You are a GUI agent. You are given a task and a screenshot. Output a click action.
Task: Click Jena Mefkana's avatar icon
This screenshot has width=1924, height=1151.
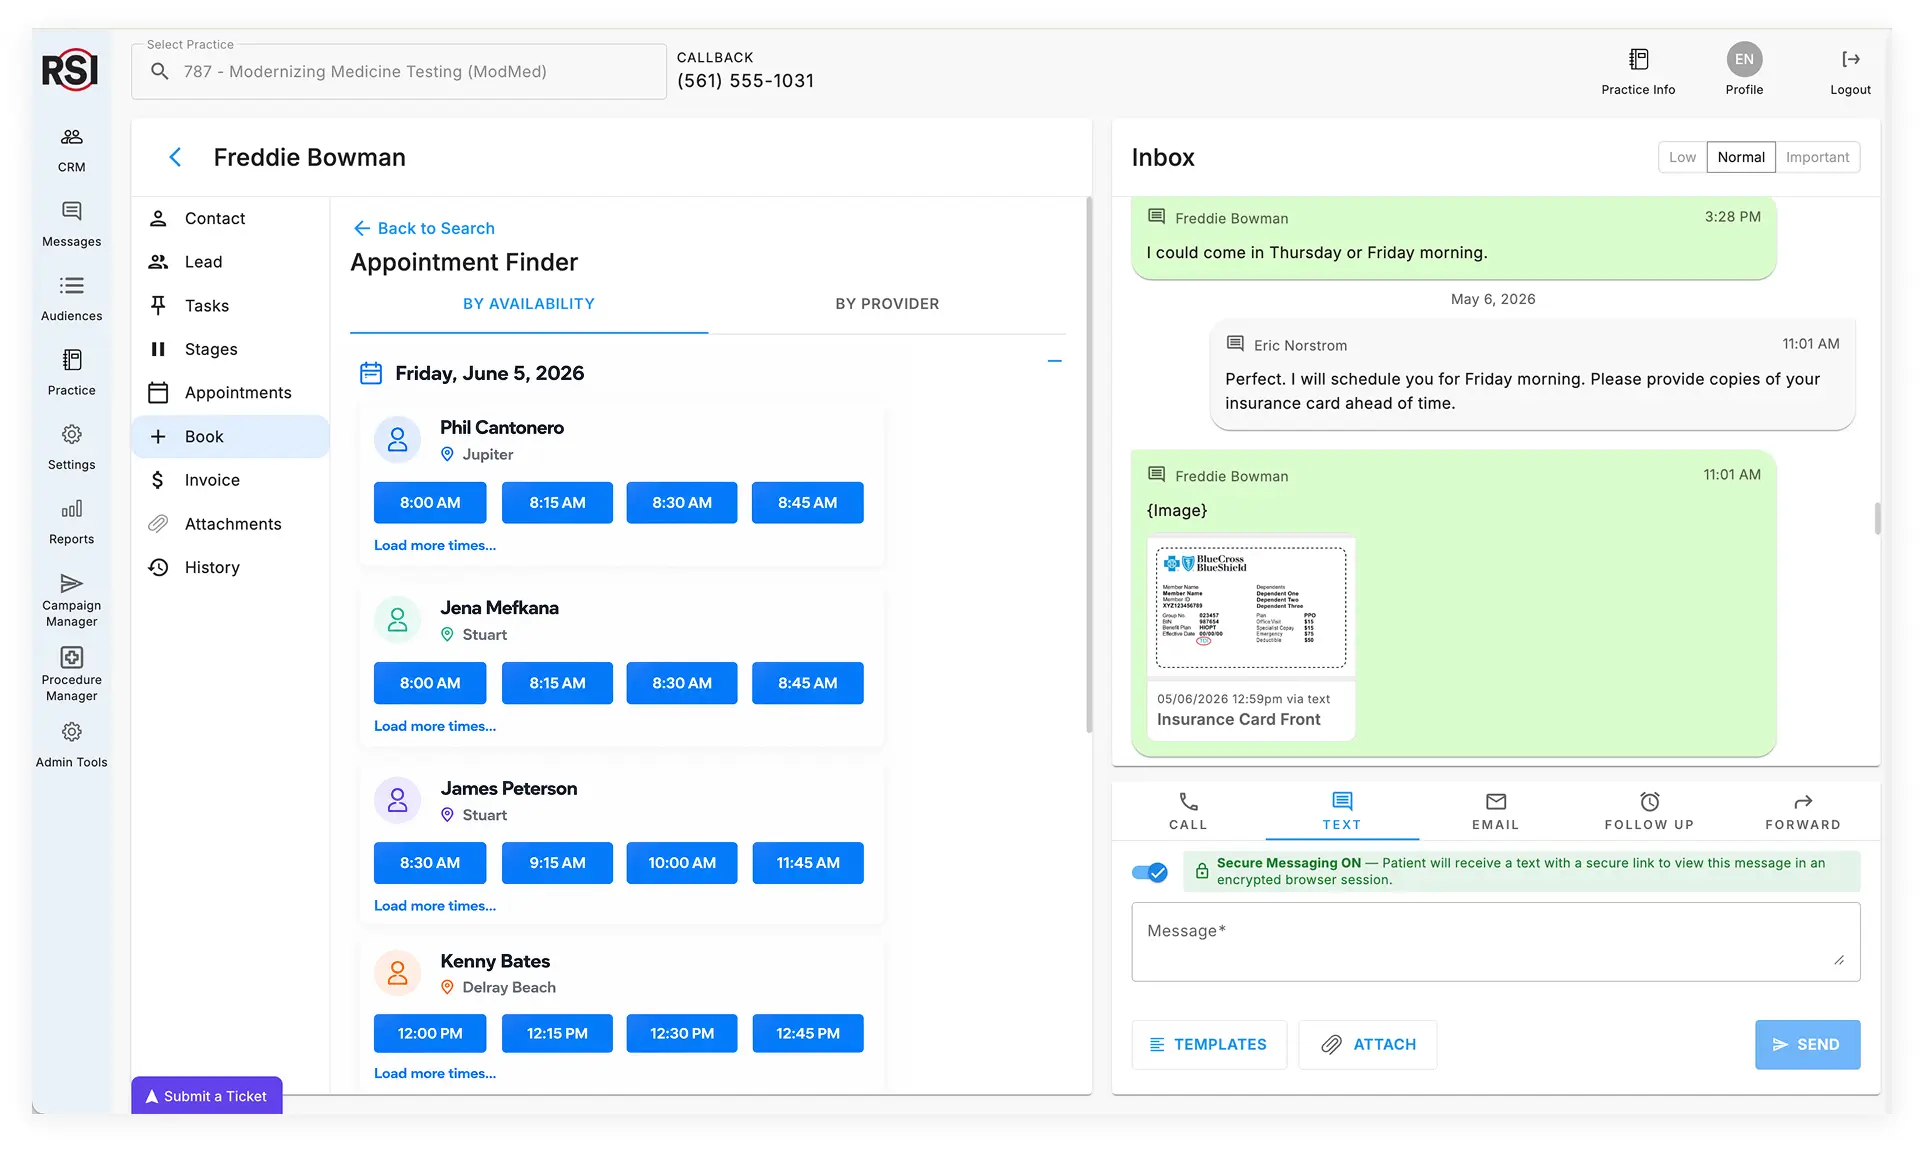pos(397,620)
